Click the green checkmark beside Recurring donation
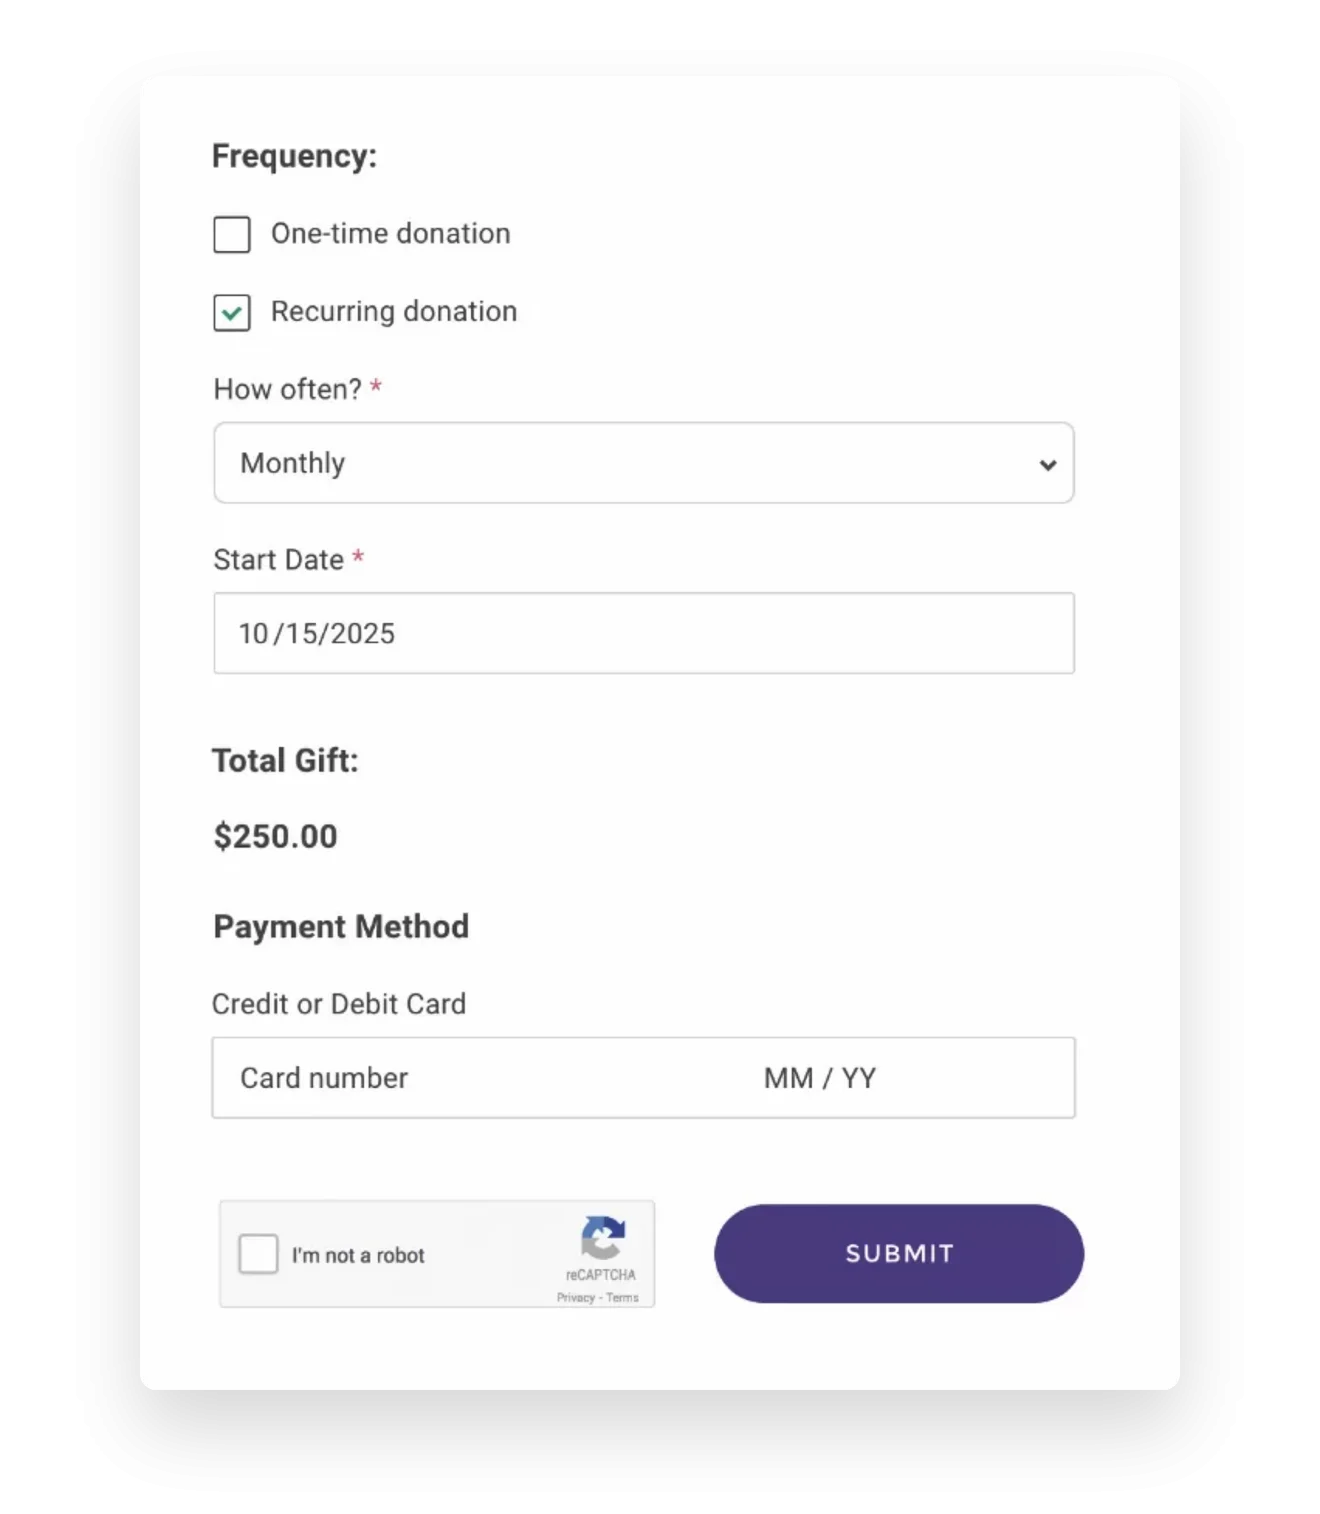 click(x=232, y=313)
